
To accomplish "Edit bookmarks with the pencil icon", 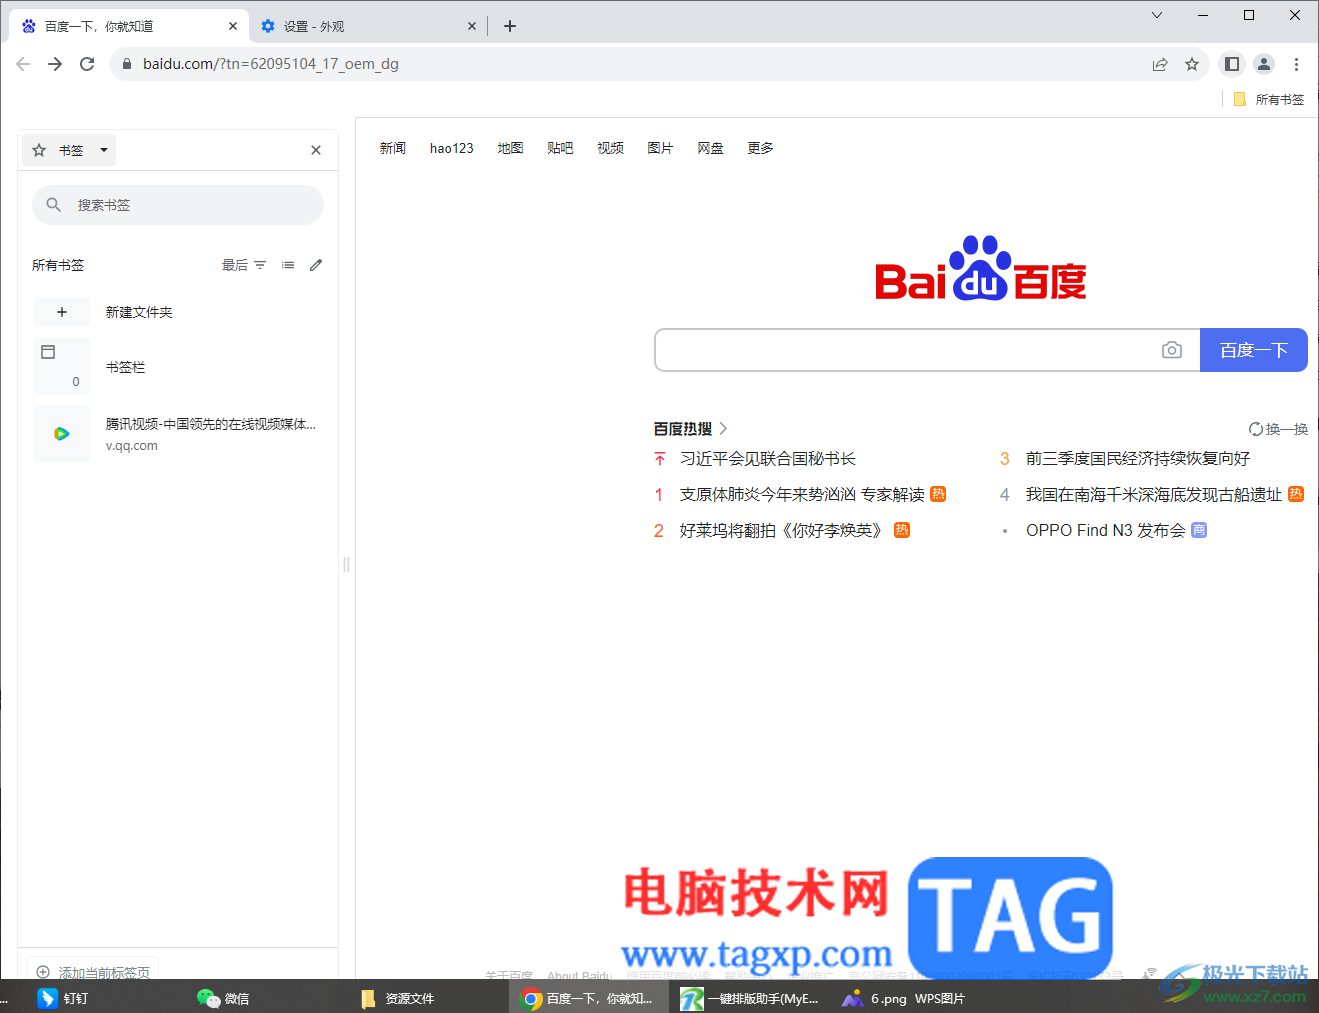I will click(x=316, y=265).
